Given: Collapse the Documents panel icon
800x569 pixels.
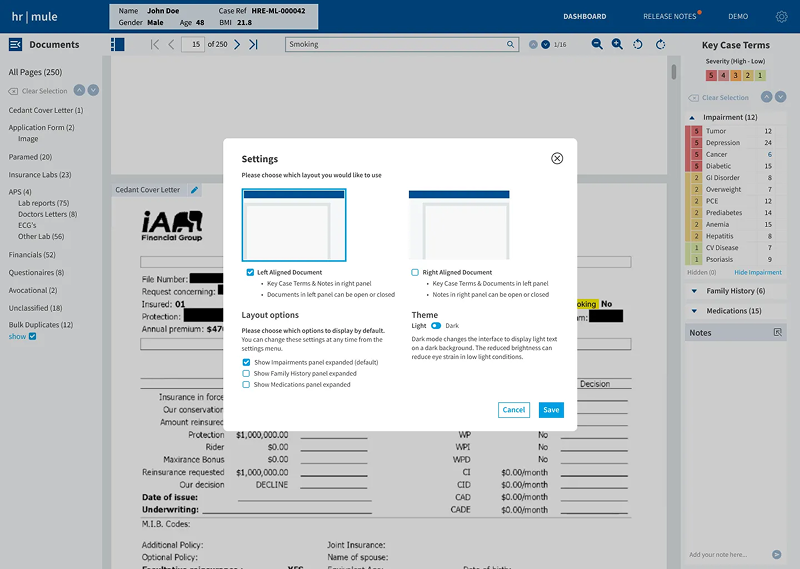Looking at the screenshot, I should (x=15, y=45).
